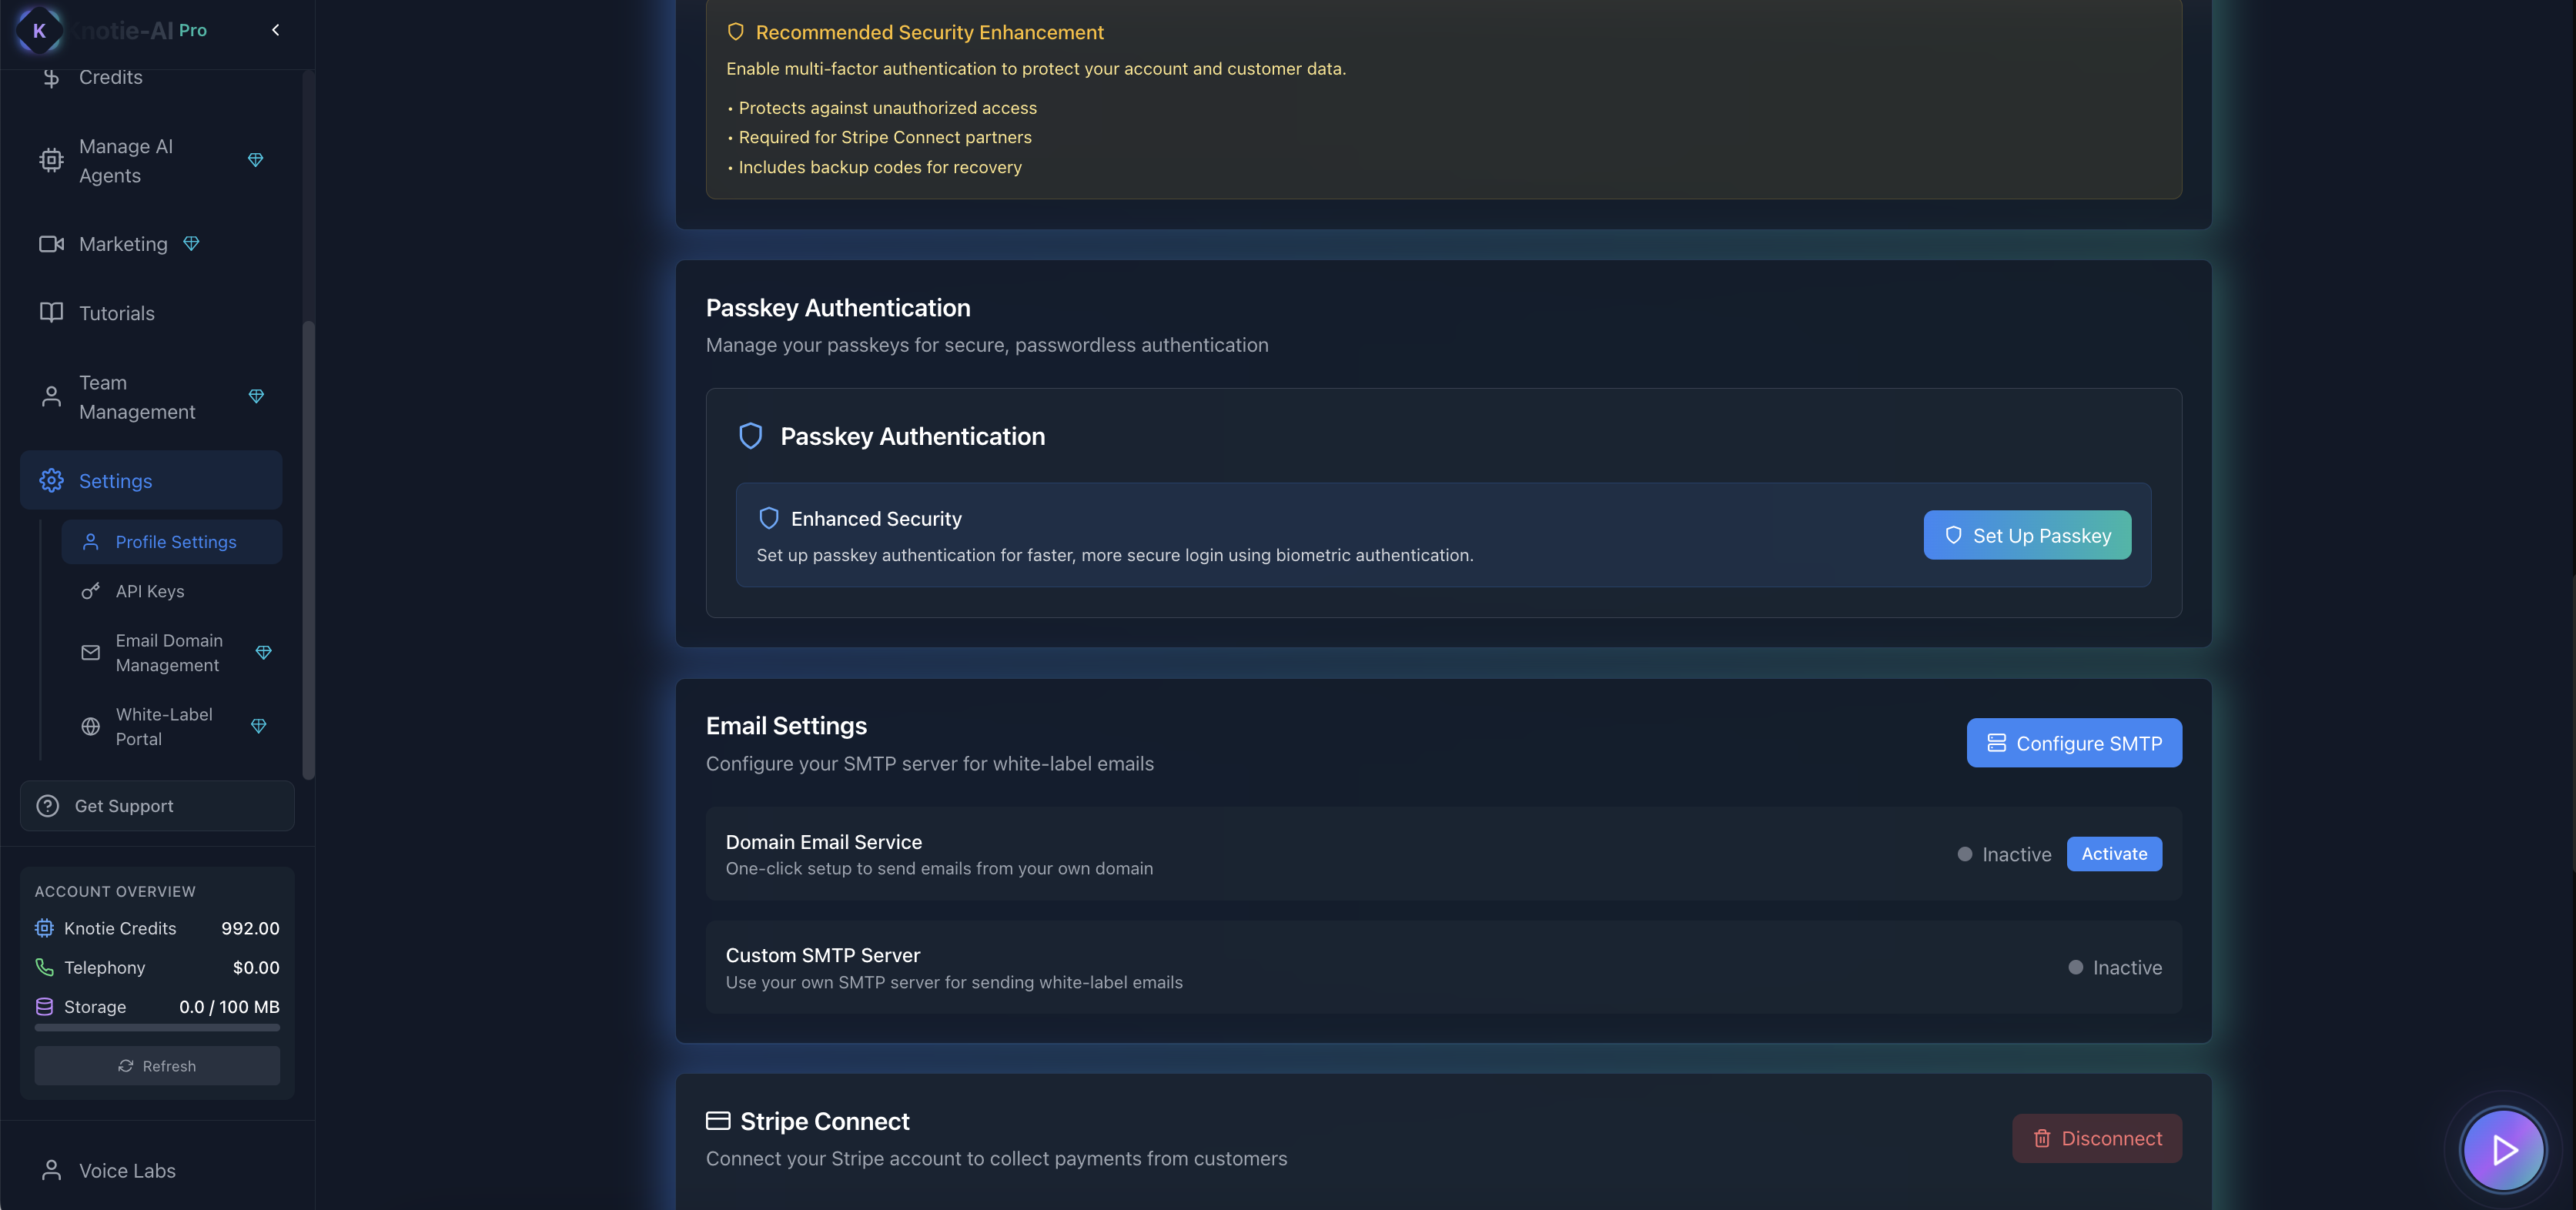This screenshot has width=2576, height=1210.
Task: Disconnect the Stripe Connect account
Action: (x=2096, y=1138)
